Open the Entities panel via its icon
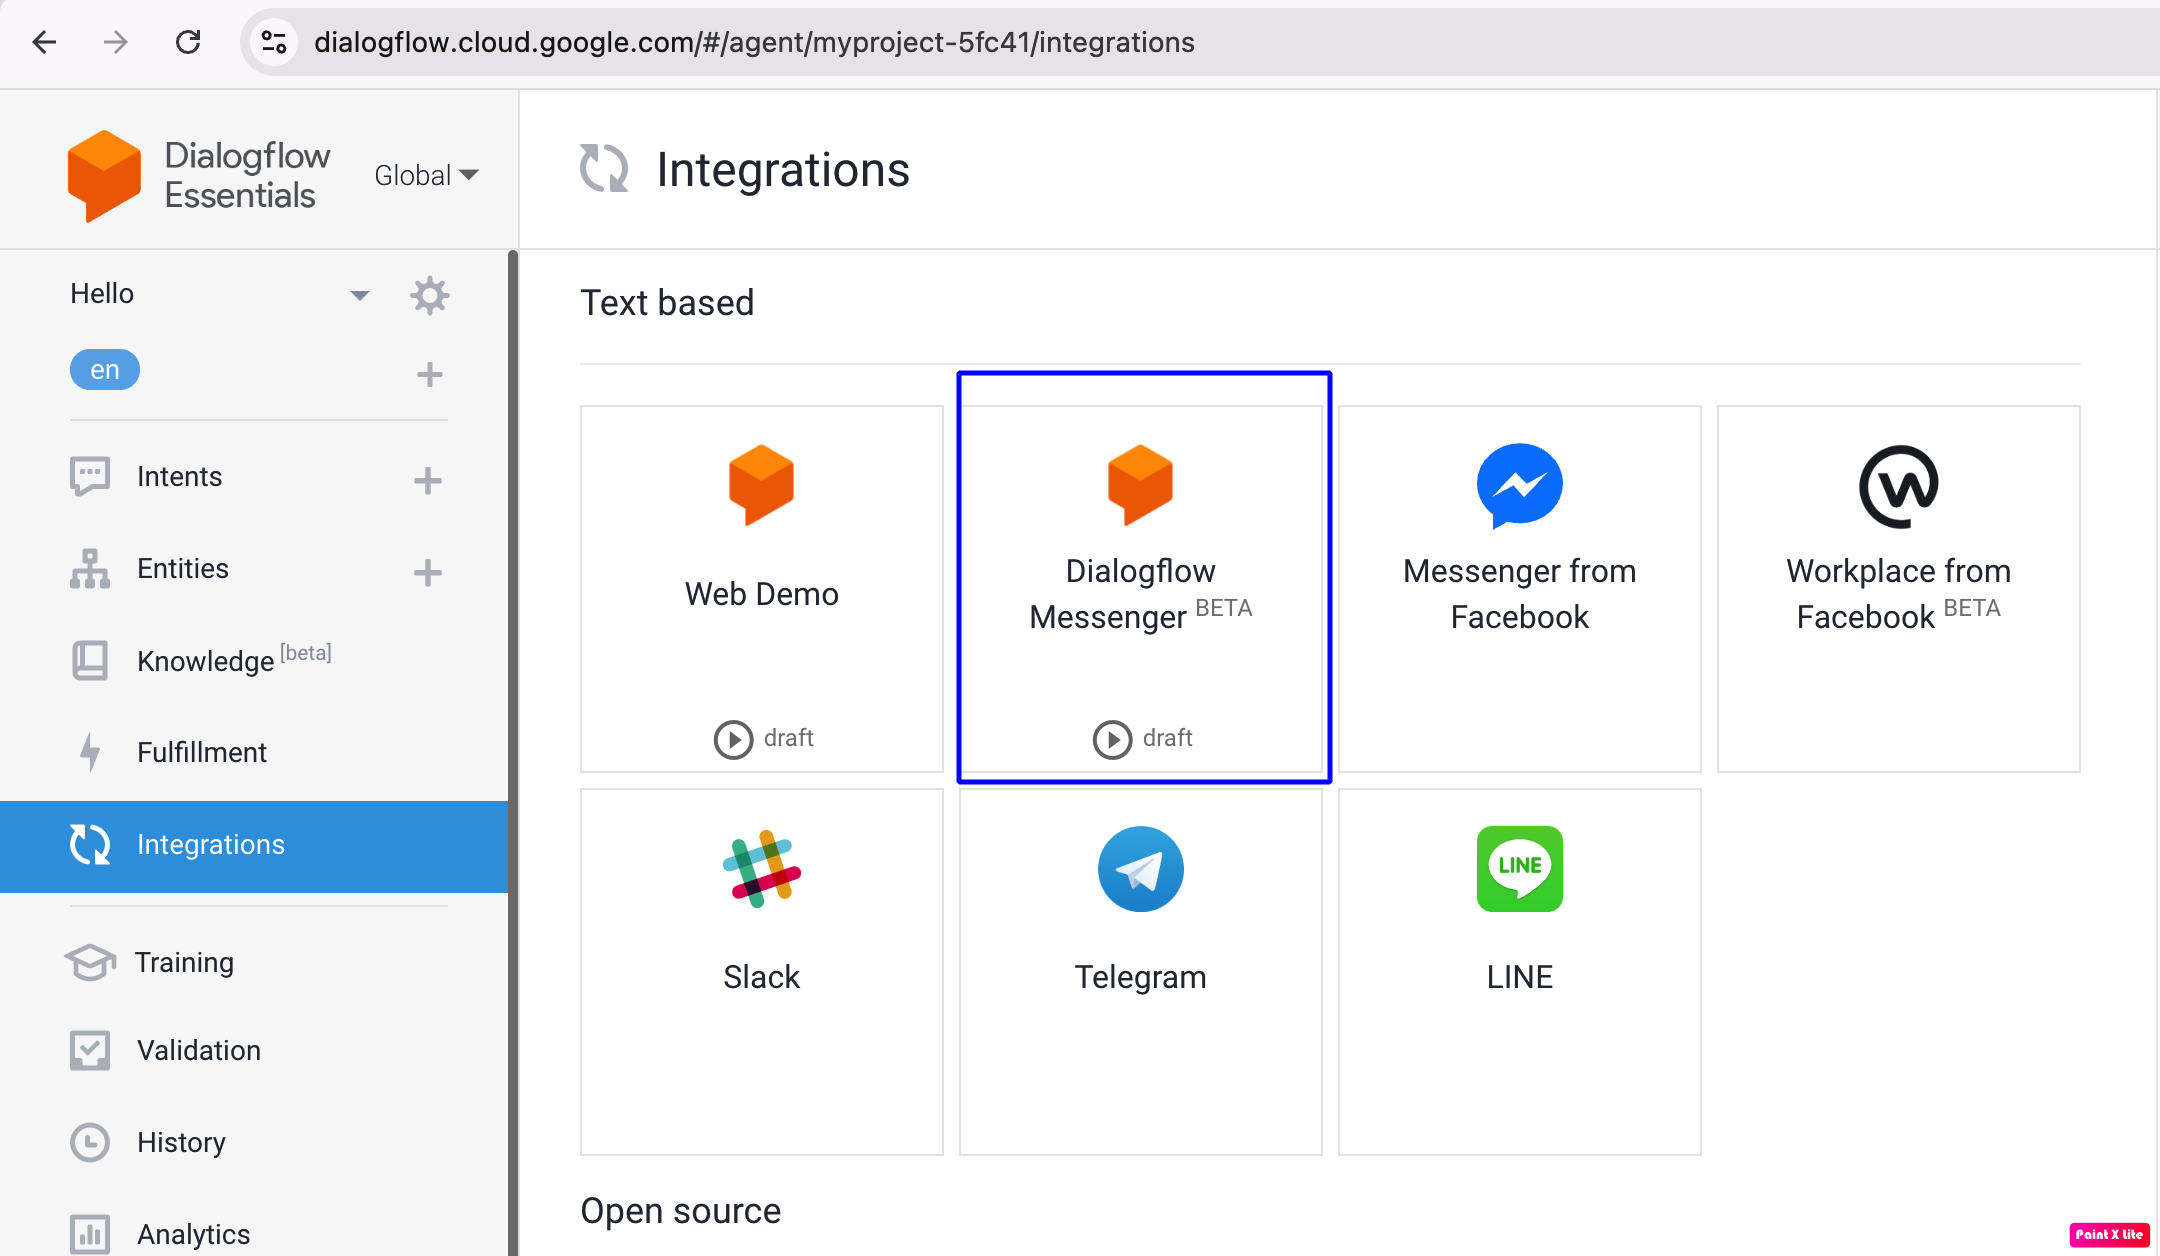 pyautogui.click(x=90, y=569)
